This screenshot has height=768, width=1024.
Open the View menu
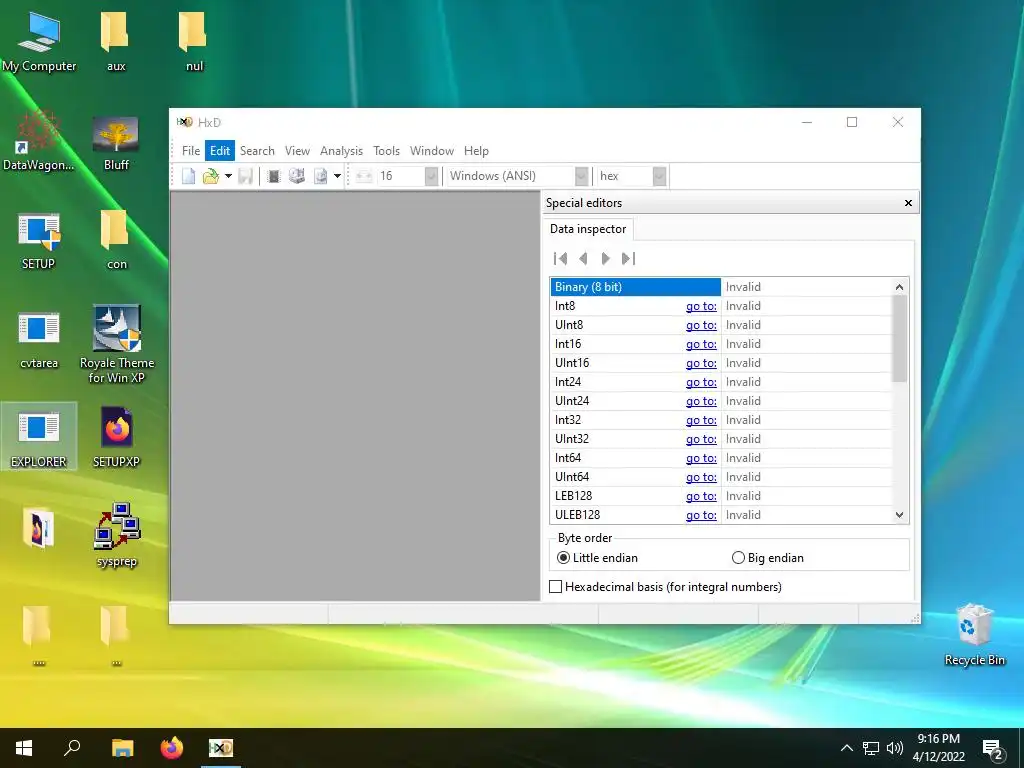(x=297, y=151)
